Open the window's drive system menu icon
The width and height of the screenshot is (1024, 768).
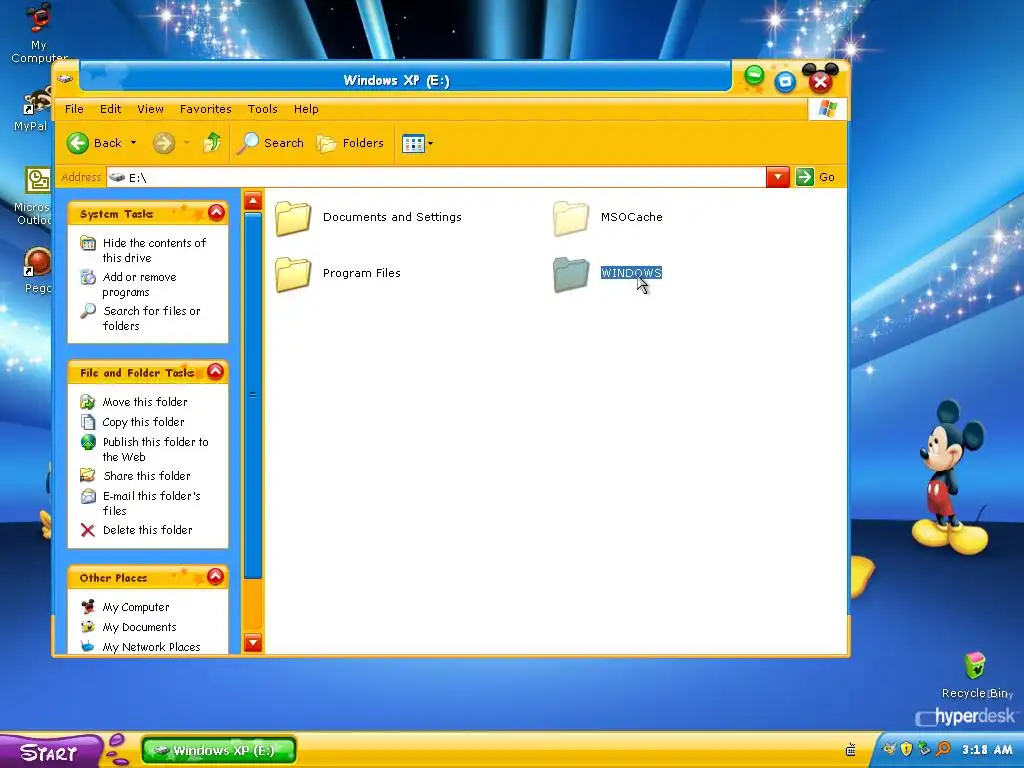tap(65, 79)
